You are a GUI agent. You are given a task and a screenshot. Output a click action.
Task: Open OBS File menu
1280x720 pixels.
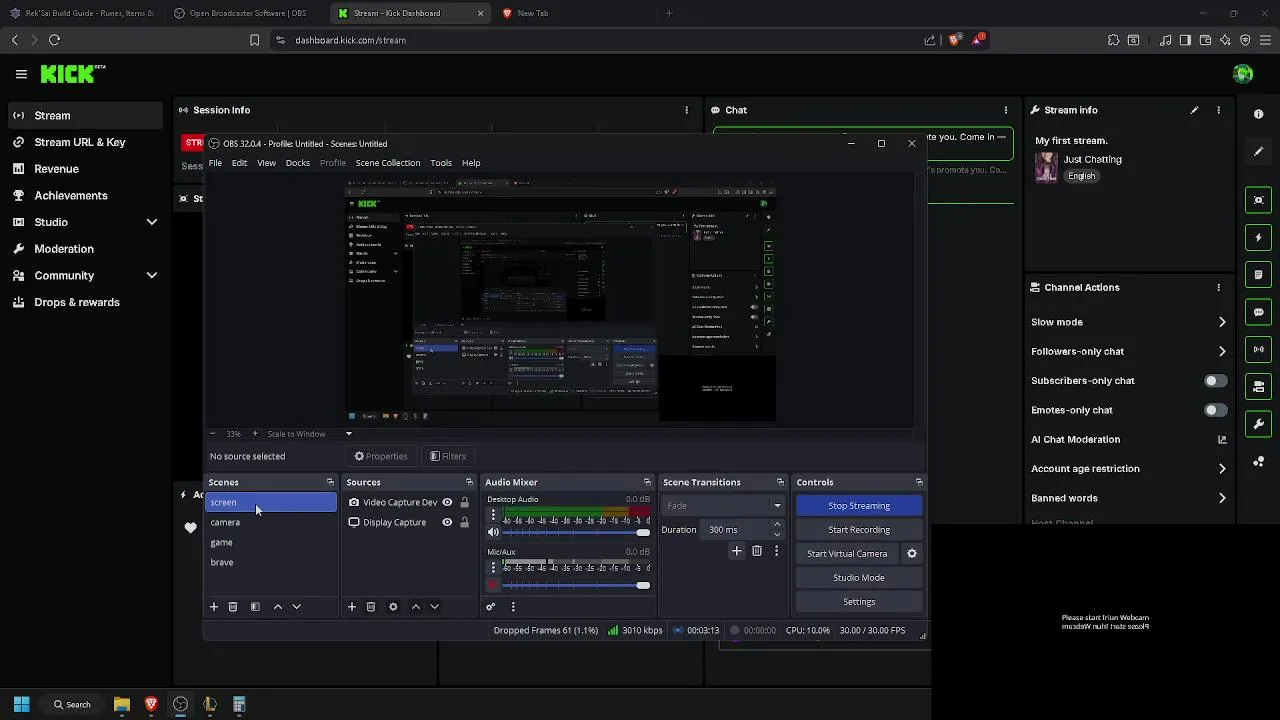click(215, 163)
